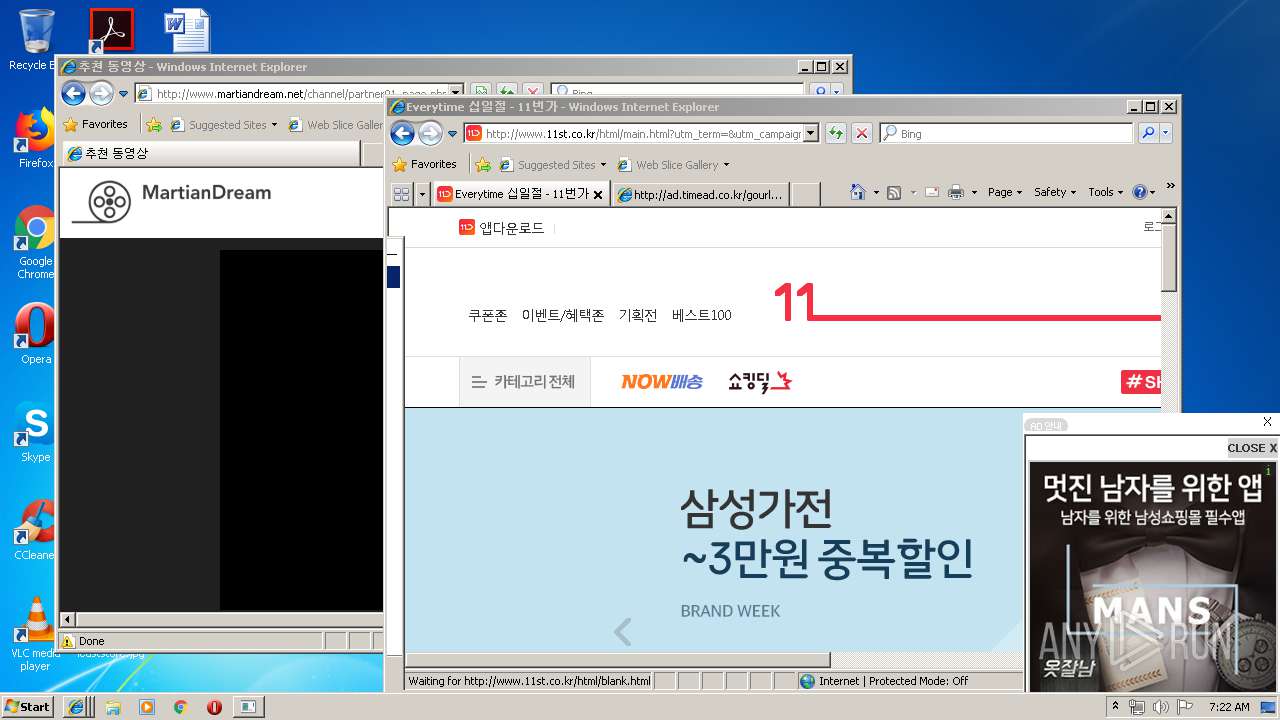
Task: Click the Bing search box in front window
Action: tap(1007, 133)
